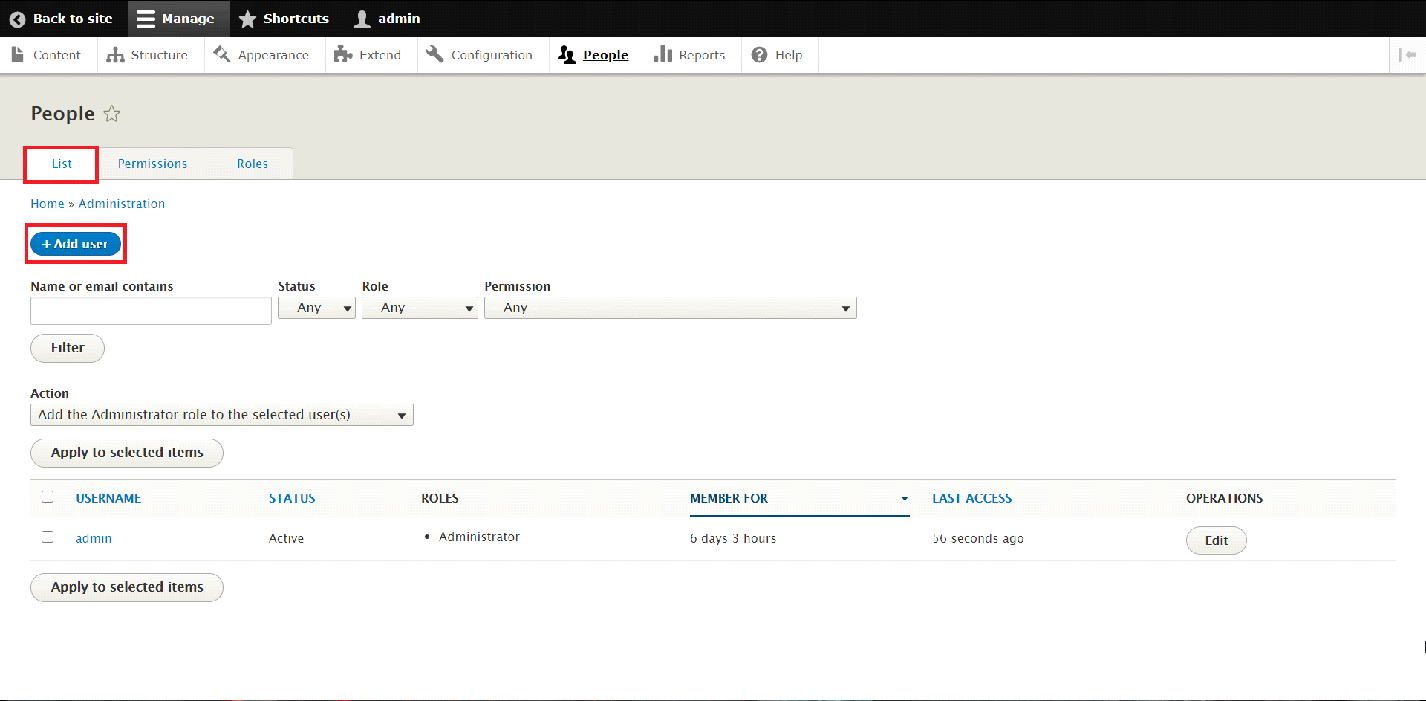Collapse toolbar with orientation toggle arrow

tap(1408, 56)
